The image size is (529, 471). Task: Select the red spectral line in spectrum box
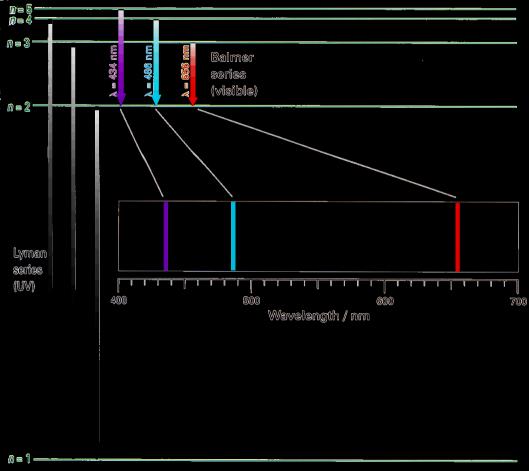tap(457, 237)
